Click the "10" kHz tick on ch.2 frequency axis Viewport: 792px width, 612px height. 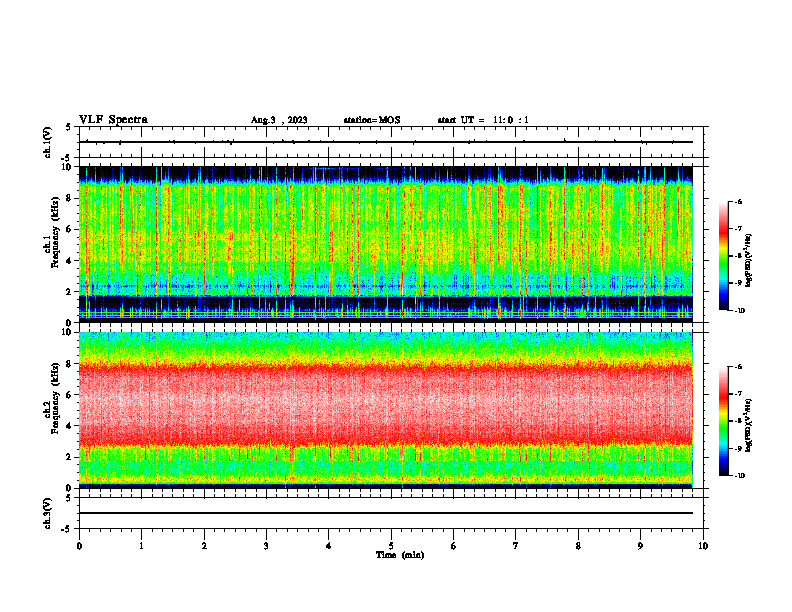67,332
